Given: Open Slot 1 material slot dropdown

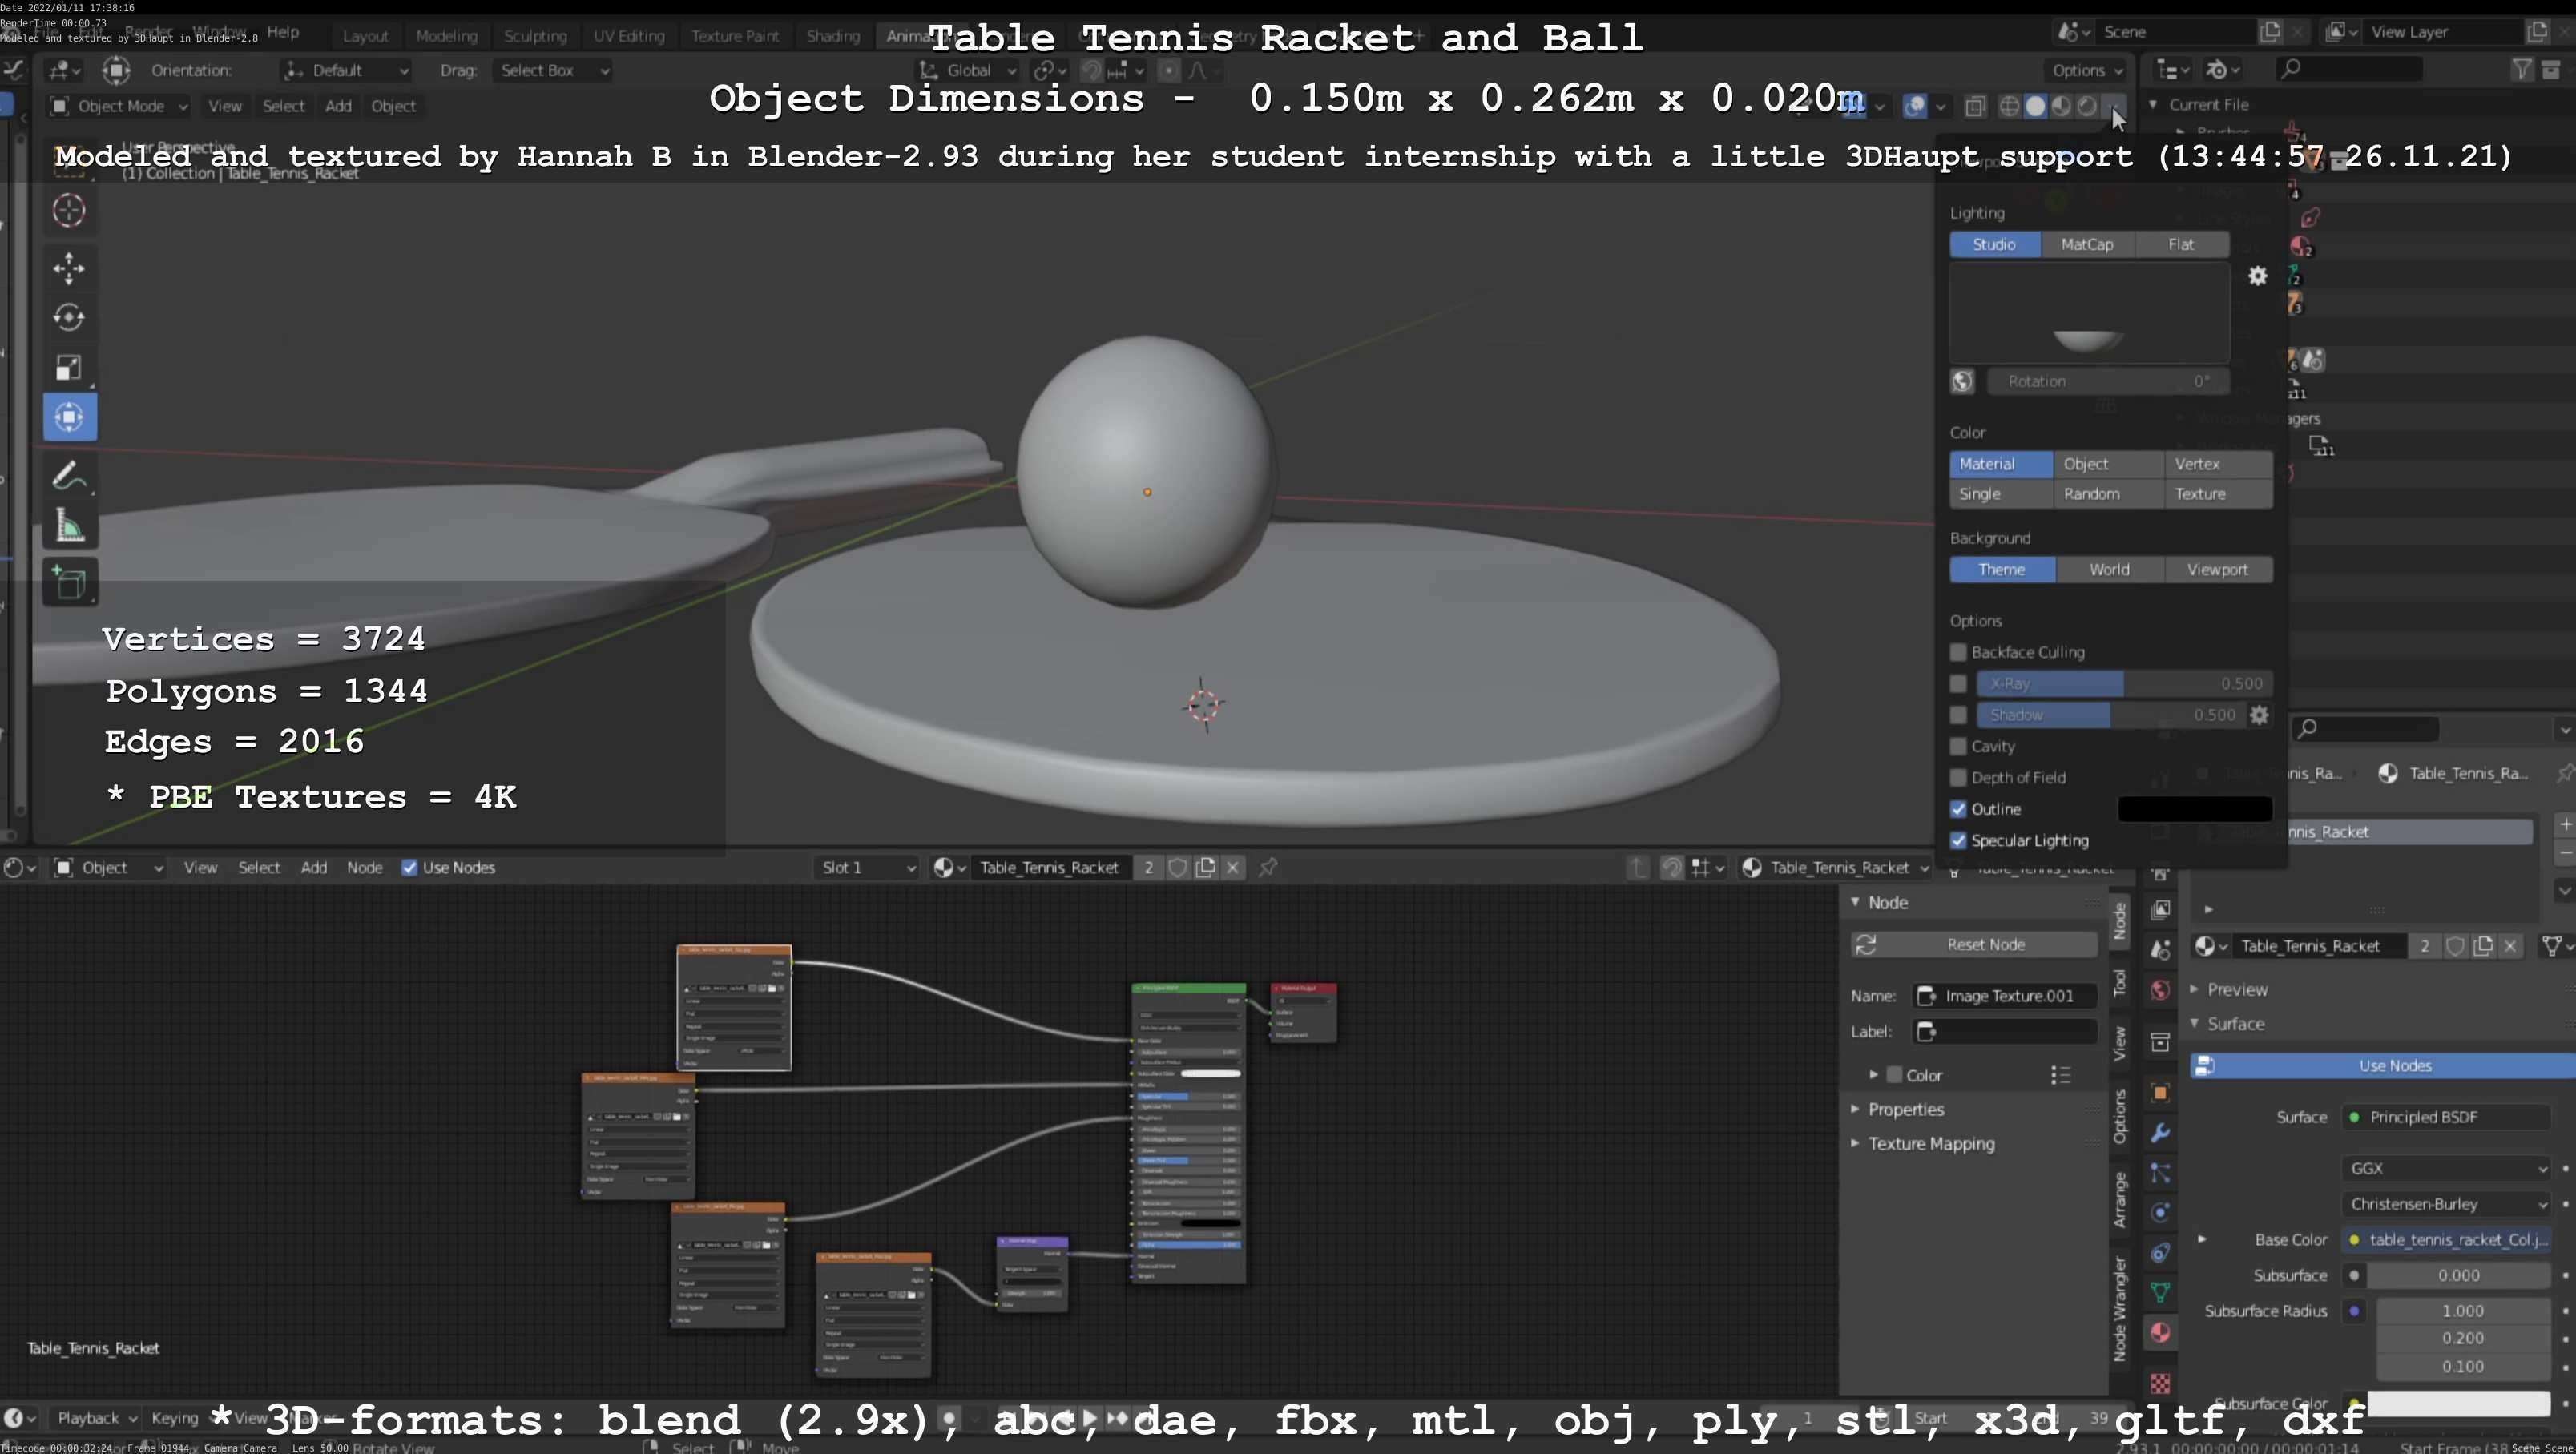Looking at the screenshot, I should [866, 867].
